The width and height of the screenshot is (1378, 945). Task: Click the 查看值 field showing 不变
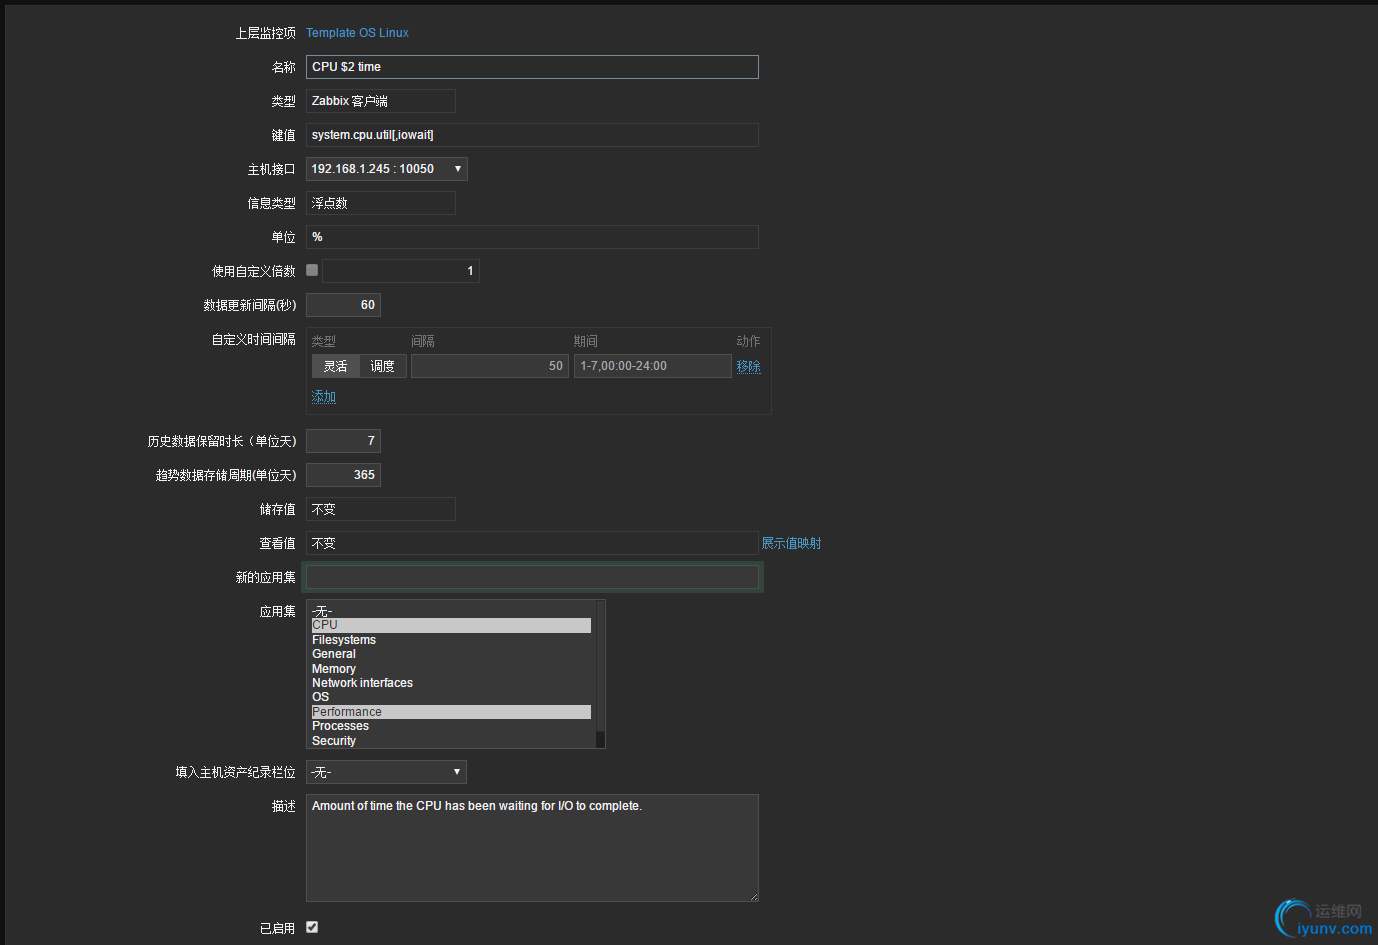pyautogui.click(x=532, y=543)
